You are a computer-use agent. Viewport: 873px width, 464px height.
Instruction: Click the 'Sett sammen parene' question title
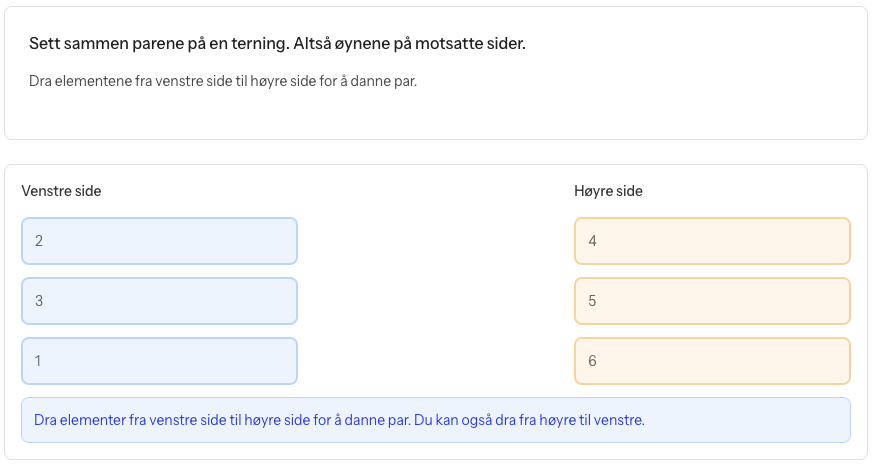(x=277, y=45)
